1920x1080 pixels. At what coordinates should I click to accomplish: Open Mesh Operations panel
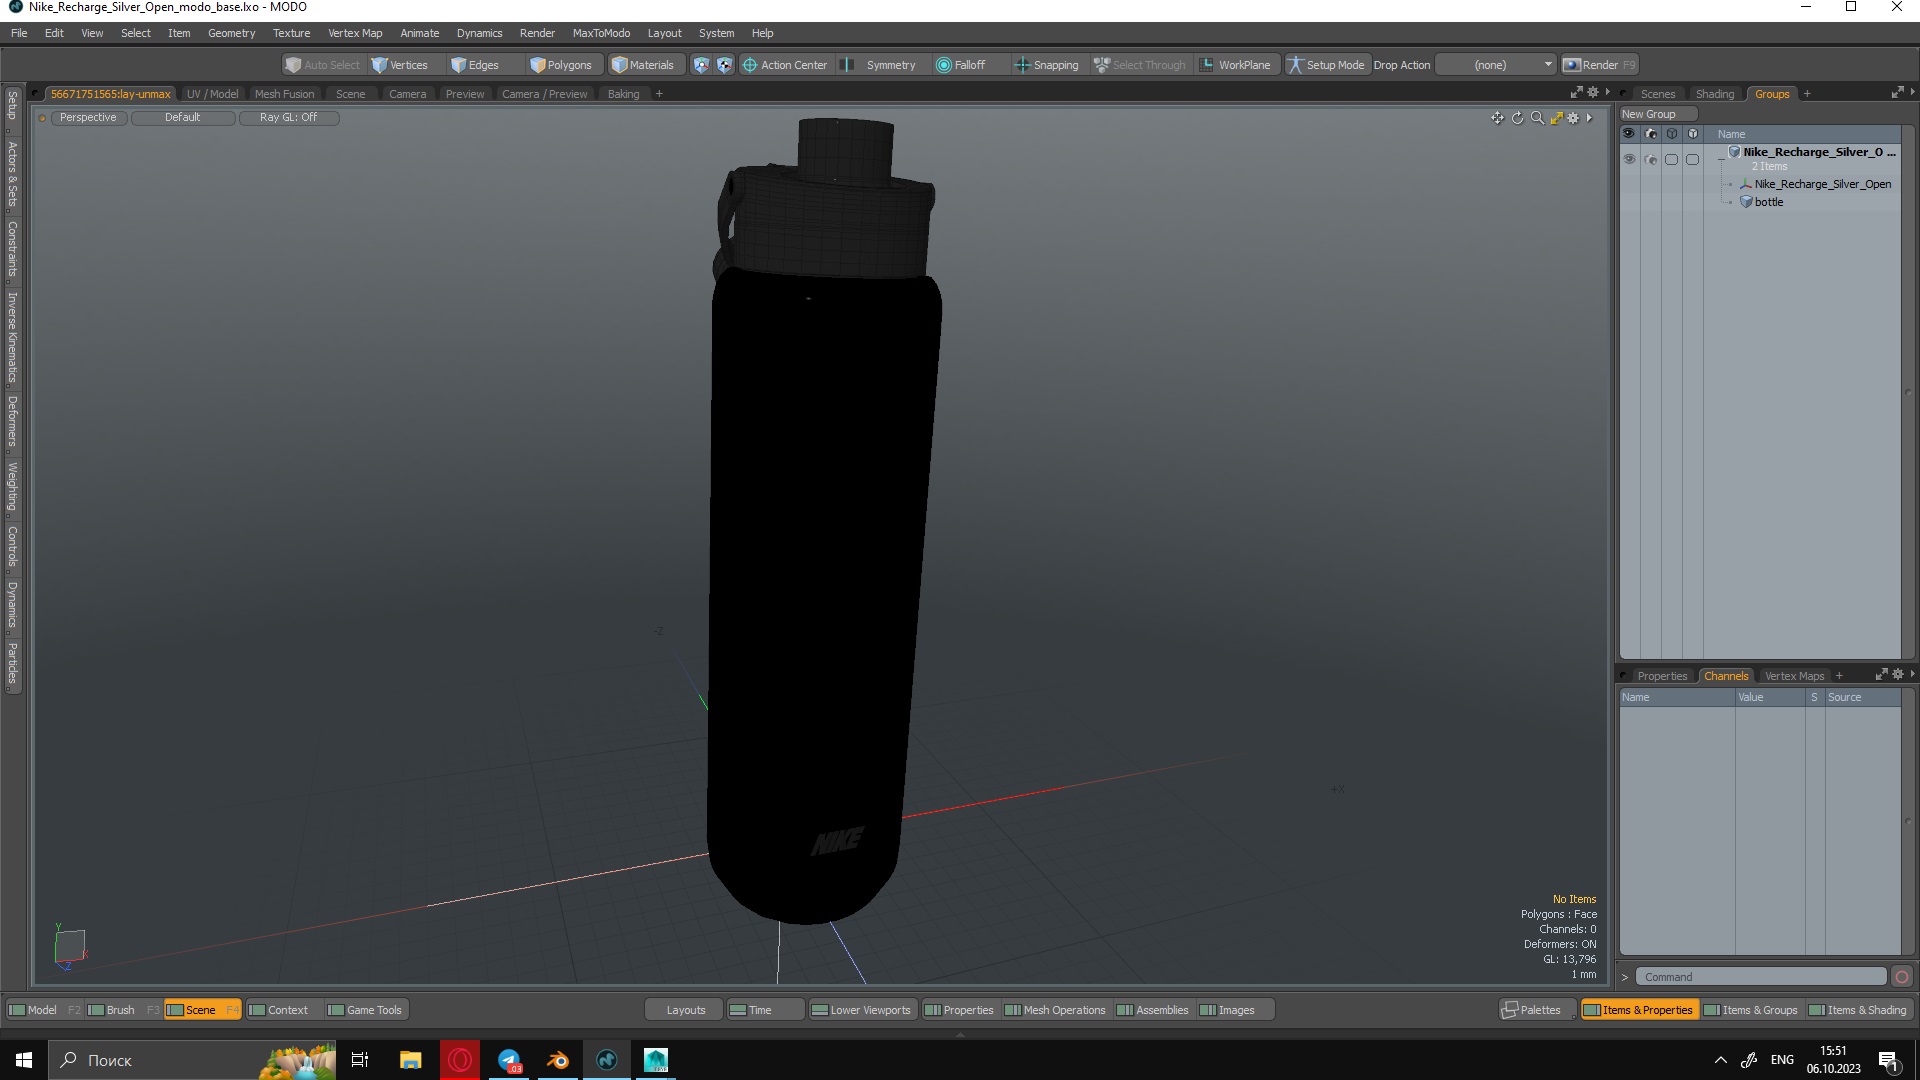[x=1055, y=1010]
